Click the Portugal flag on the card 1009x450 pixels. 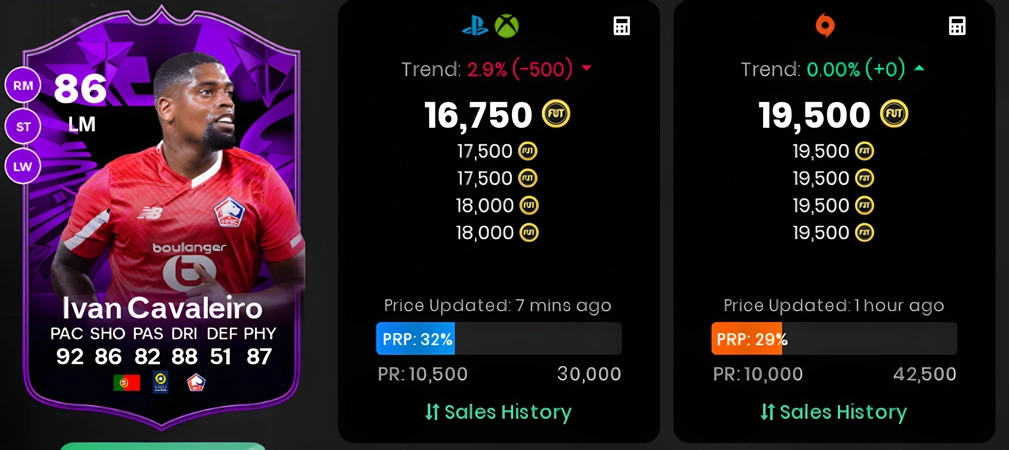pyautogui.click(x=127, y=383)
